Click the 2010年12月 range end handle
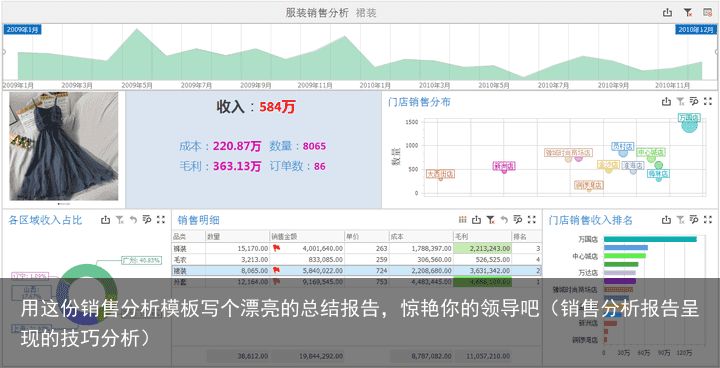 [x=695, y=29]
